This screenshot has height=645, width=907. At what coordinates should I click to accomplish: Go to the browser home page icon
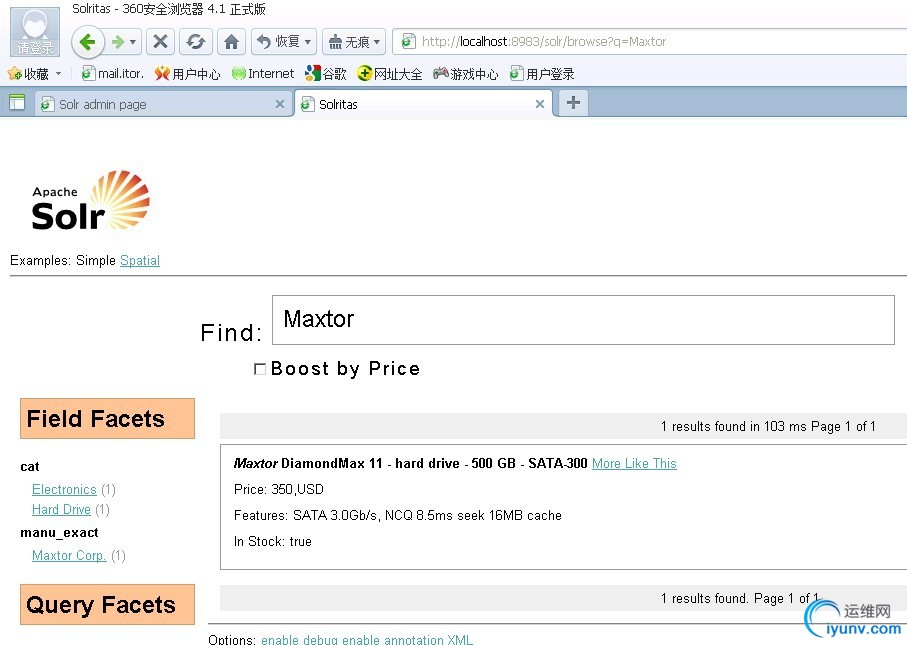point(231,42)
